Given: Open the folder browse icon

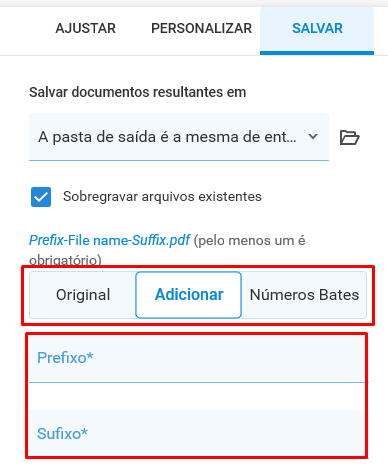Looking at the screenshot, I should click(349, 137).
